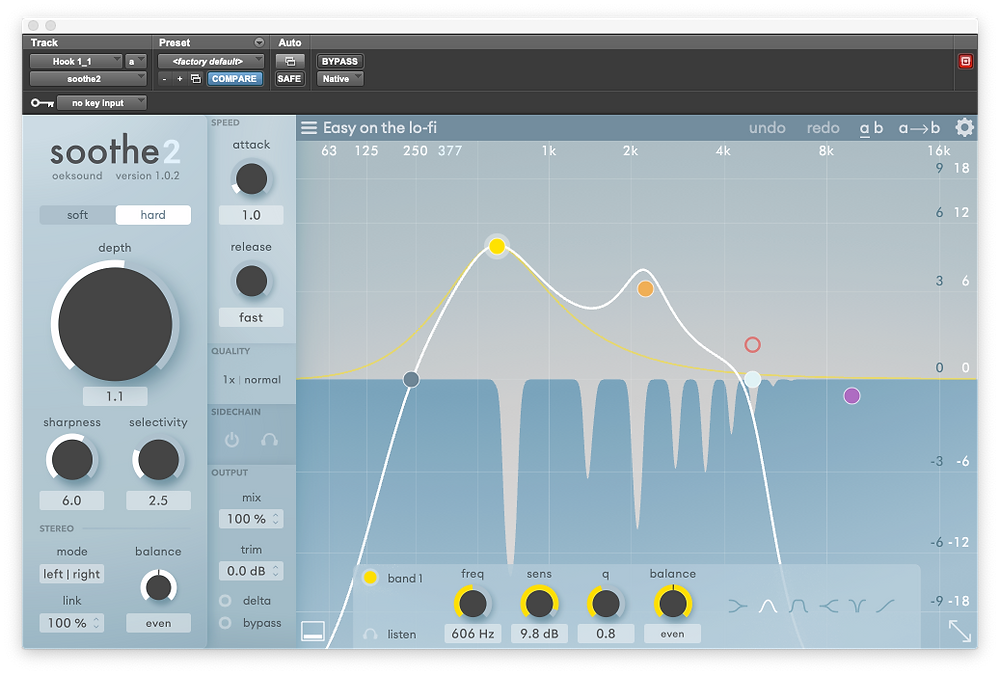Image resolution: width=1000 pixels, height=675 pixels.
Task: Switch to soft mode
Action: tap(77, 215)
